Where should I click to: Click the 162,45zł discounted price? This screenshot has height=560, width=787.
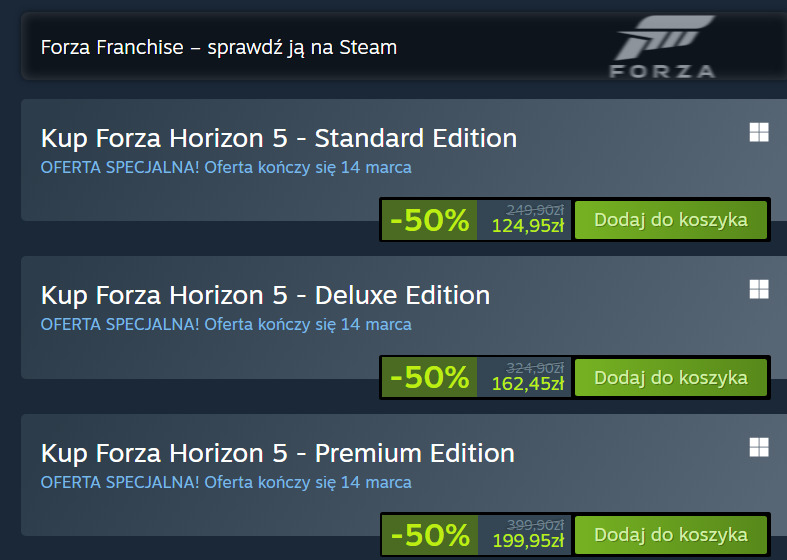click(x=527, y=384)
